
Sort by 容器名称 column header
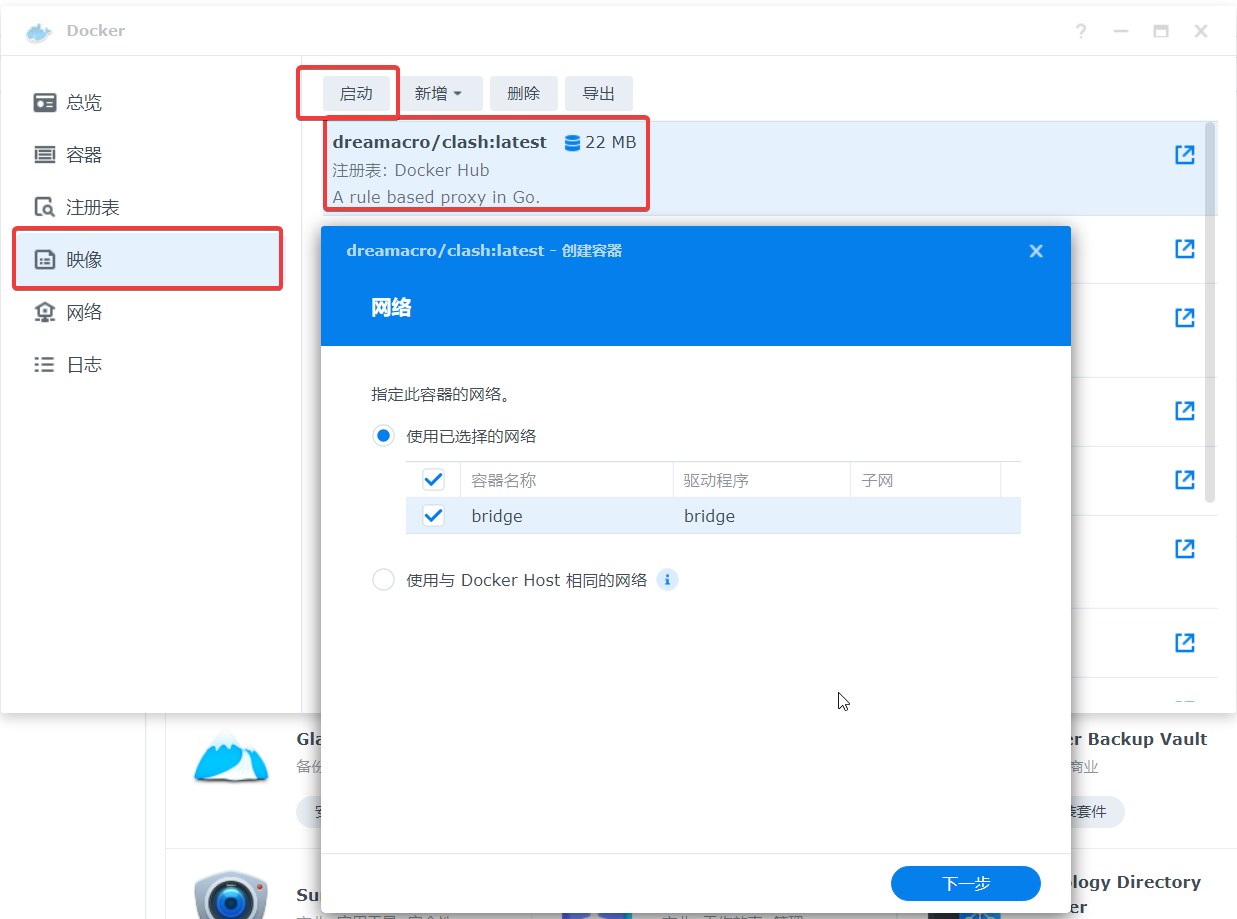pyautogui.click(x=566, y=480)
